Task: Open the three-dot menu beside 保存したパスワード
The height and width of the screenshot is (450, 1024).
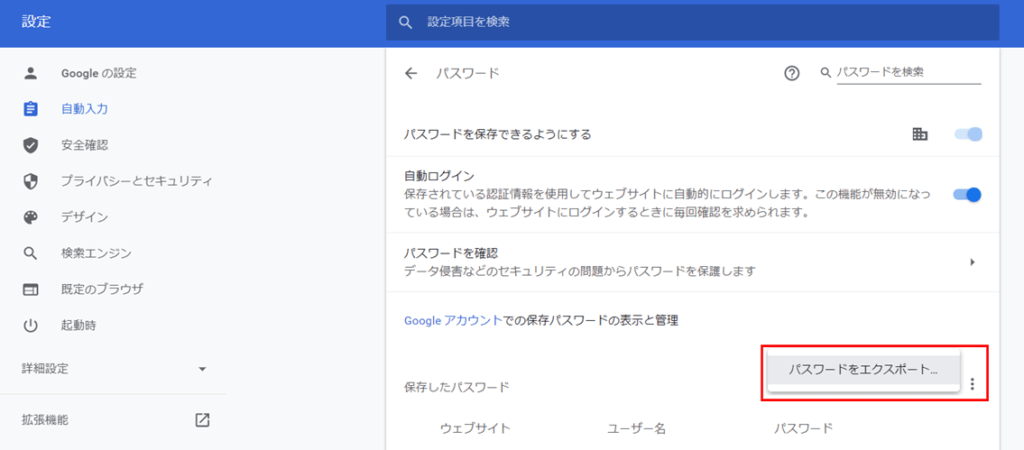Action: tap(972, 384)
